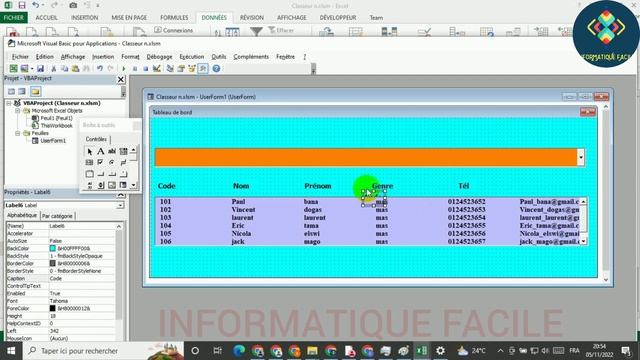This screenshot has width=640, height=360.
Task: Click the Cut scissors icon in VBA toolbar
Action: click(53, 69)
